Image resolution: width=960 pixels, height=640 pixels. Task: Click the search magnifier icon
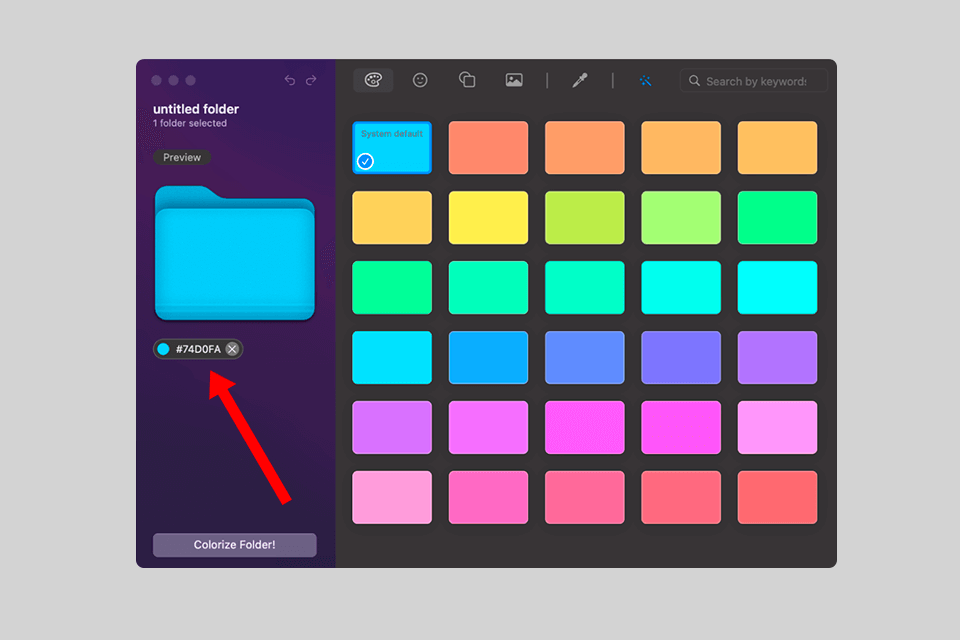point(694,81)
